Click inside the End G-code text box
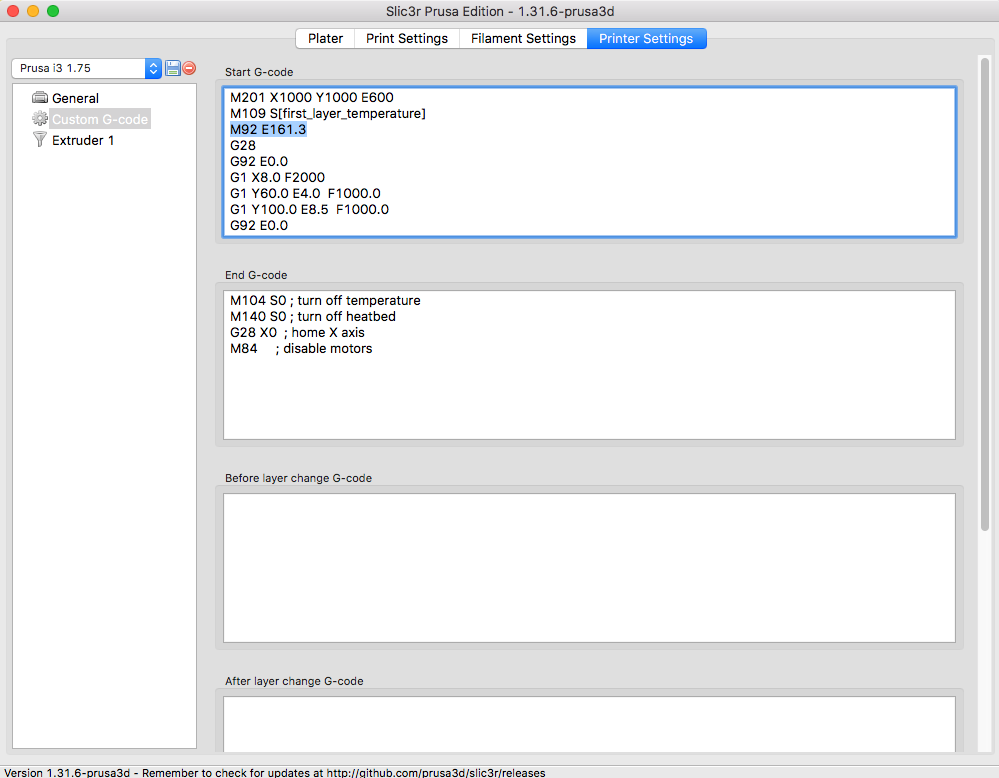This screenshot has width=999, height=778. pyautogui.click(x=588, y=390)
